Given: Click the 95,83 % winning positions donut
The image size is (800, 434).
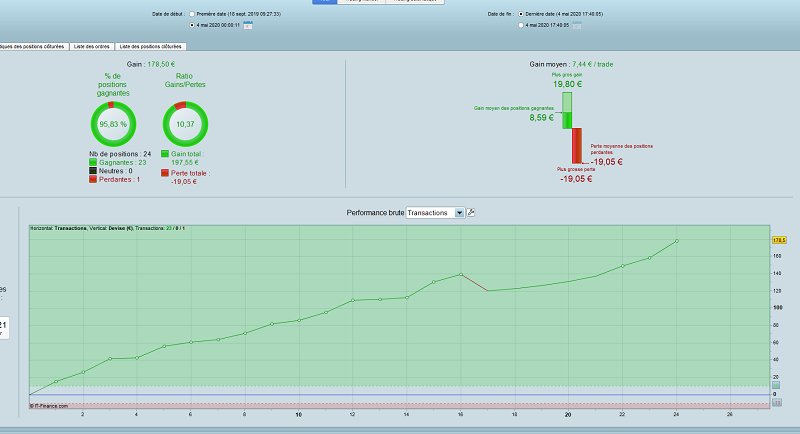Looking at the screenshot, I should [x=113, y=124].
